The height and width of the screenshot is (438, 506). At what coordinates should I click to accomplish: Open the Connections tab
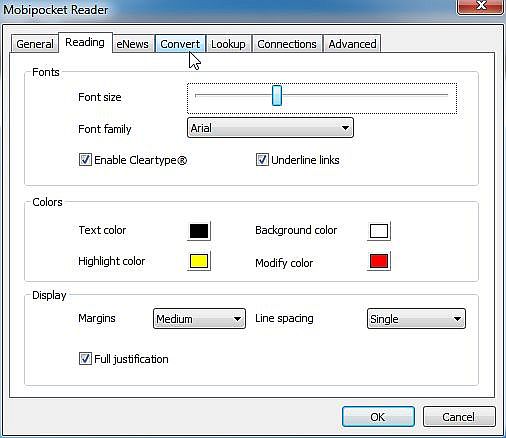click(x=287, y=44)
